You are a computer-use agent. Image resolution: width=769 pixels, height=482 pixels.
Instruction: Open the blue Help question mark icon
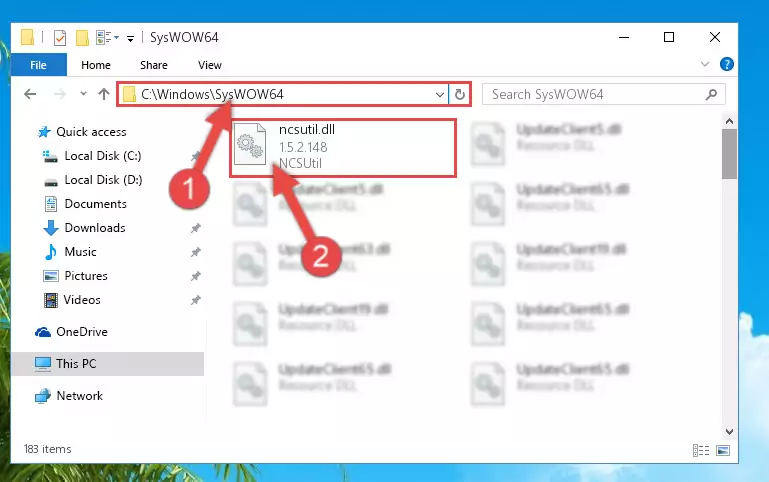tap(727, 64)
